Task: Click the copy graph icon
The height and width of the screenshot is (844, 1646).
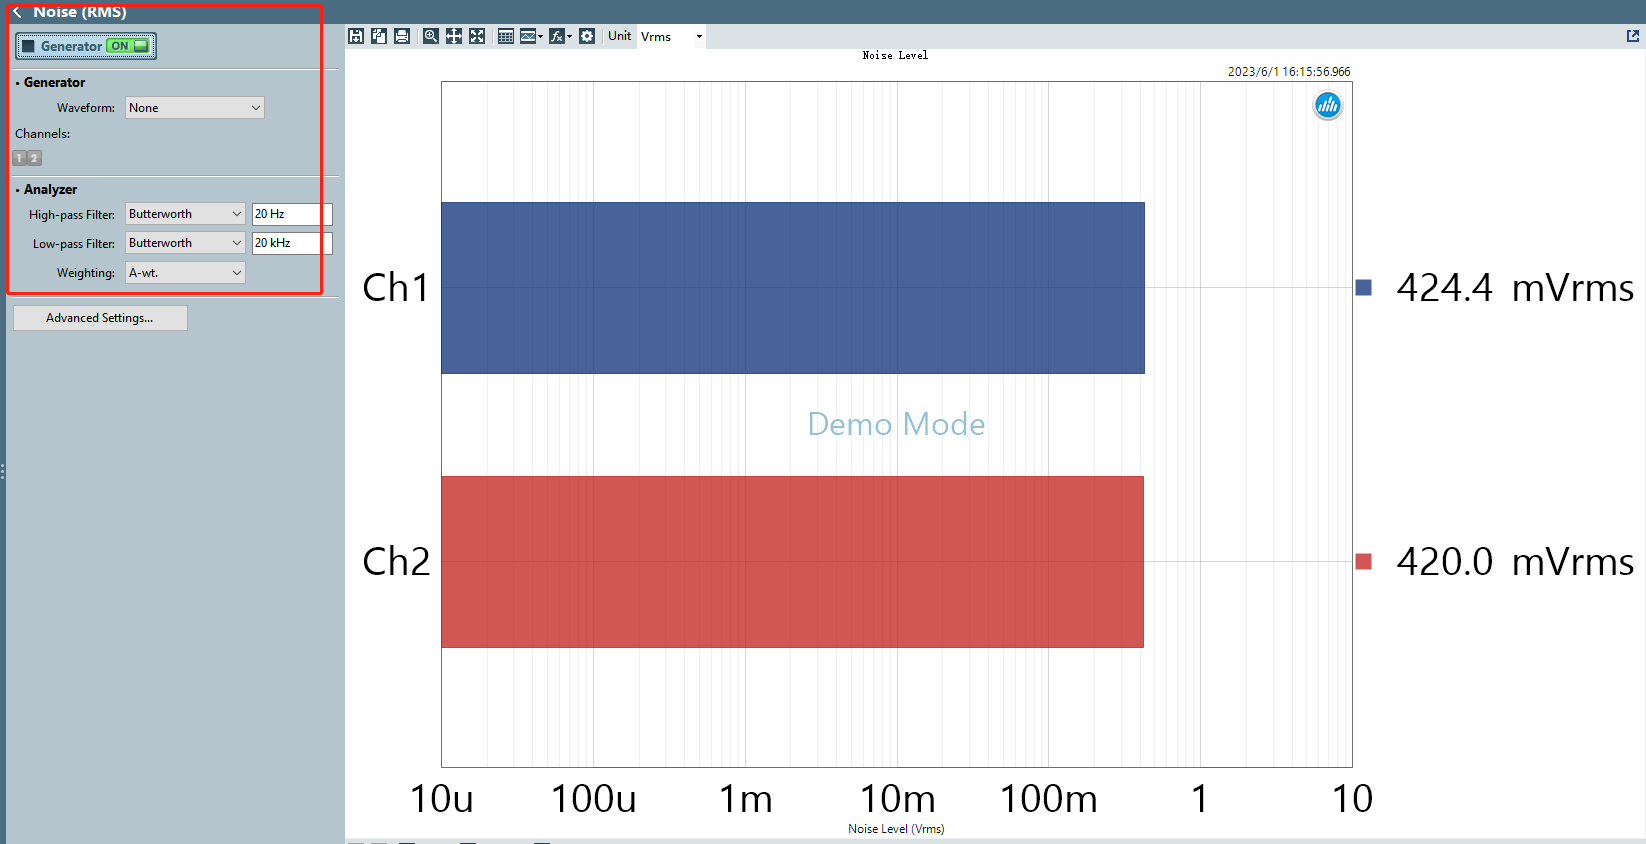Action: coord(379,36)
